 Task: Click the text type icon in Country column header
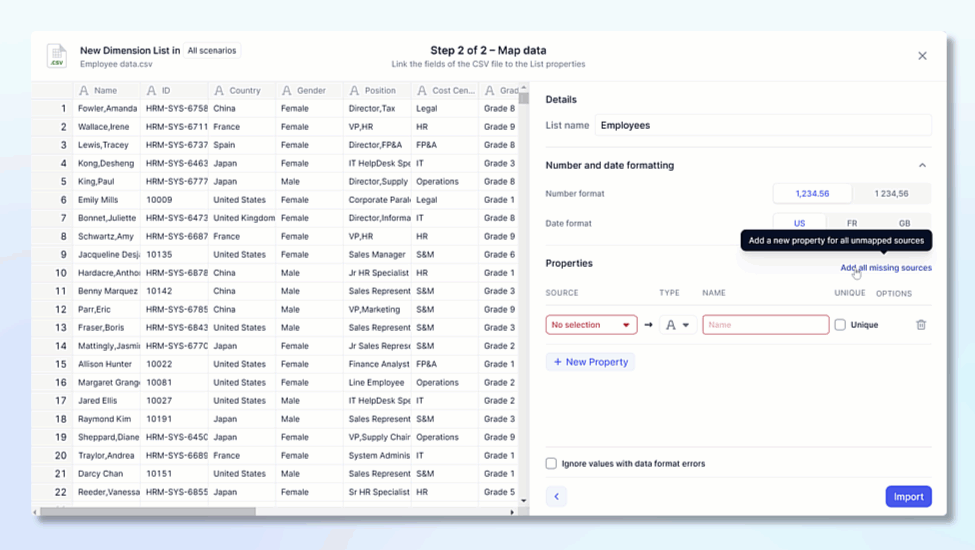(219, 91)
